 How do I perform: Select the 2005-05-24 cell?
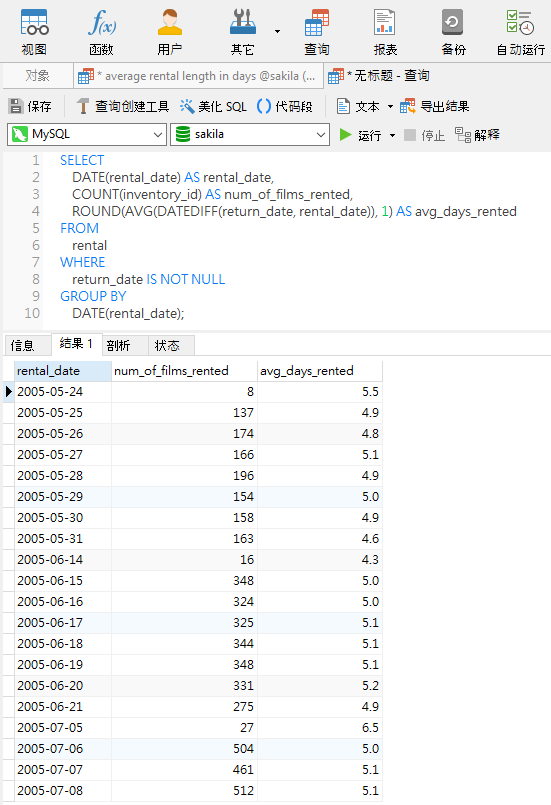(x=63, y=392)
